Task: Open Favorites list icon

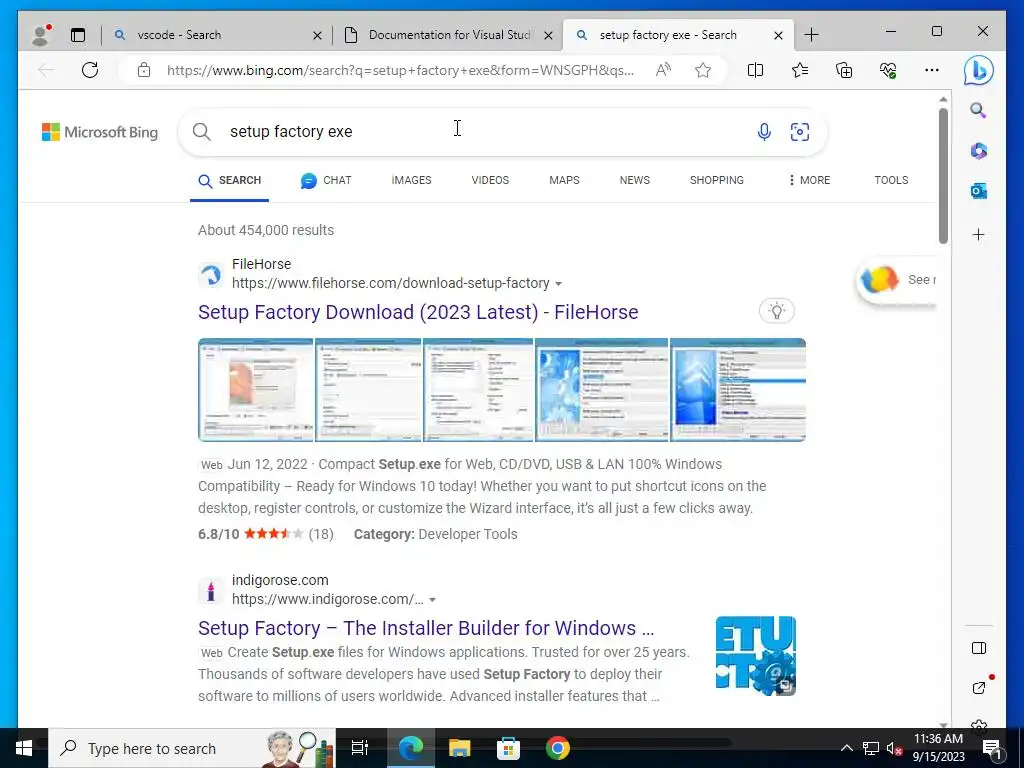Action: [800, 70]
